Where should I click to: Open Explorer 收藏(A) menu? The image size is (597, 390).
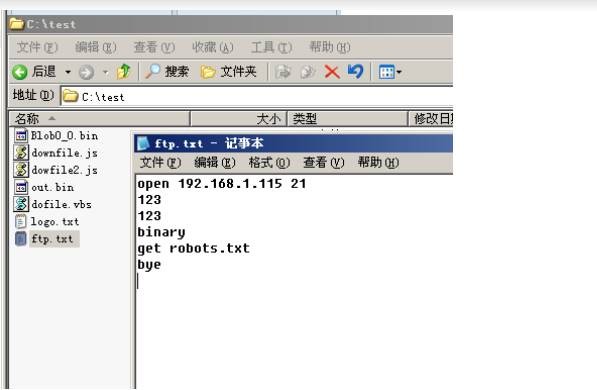pyautogui.click(x=212, y=47)
